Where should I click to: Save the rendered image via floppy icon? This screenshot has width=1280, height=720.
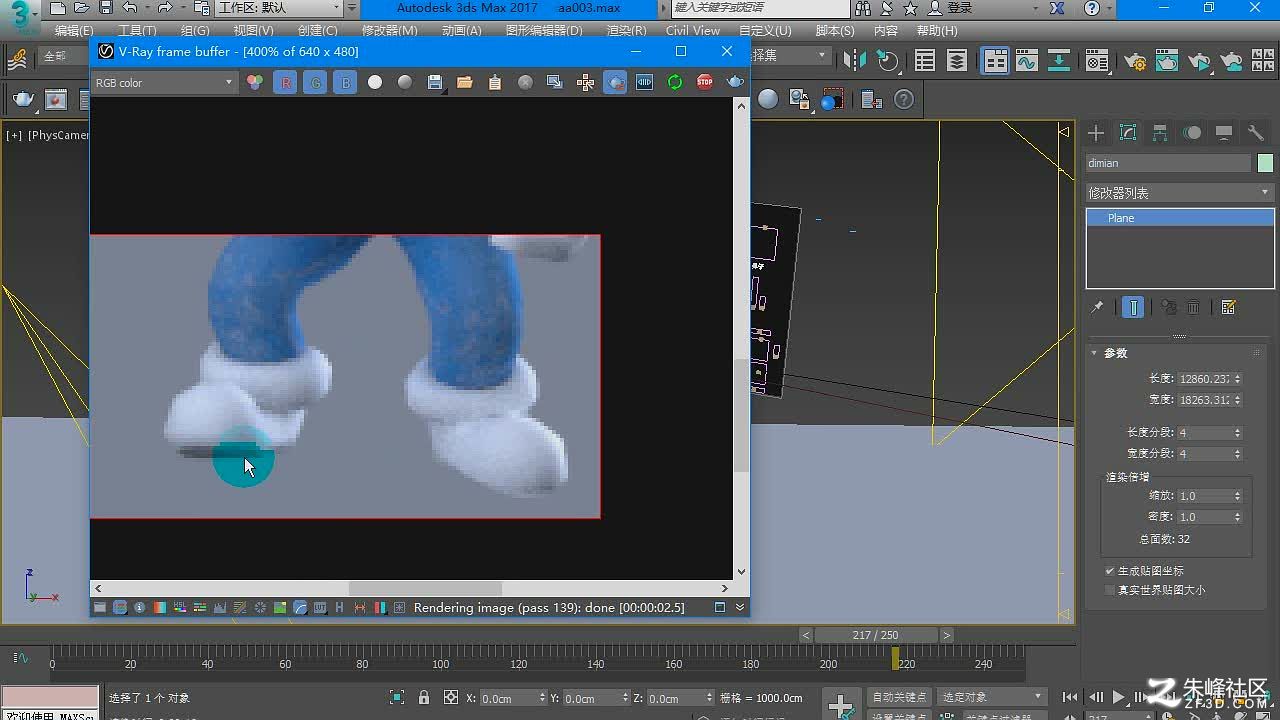[435, 83]
